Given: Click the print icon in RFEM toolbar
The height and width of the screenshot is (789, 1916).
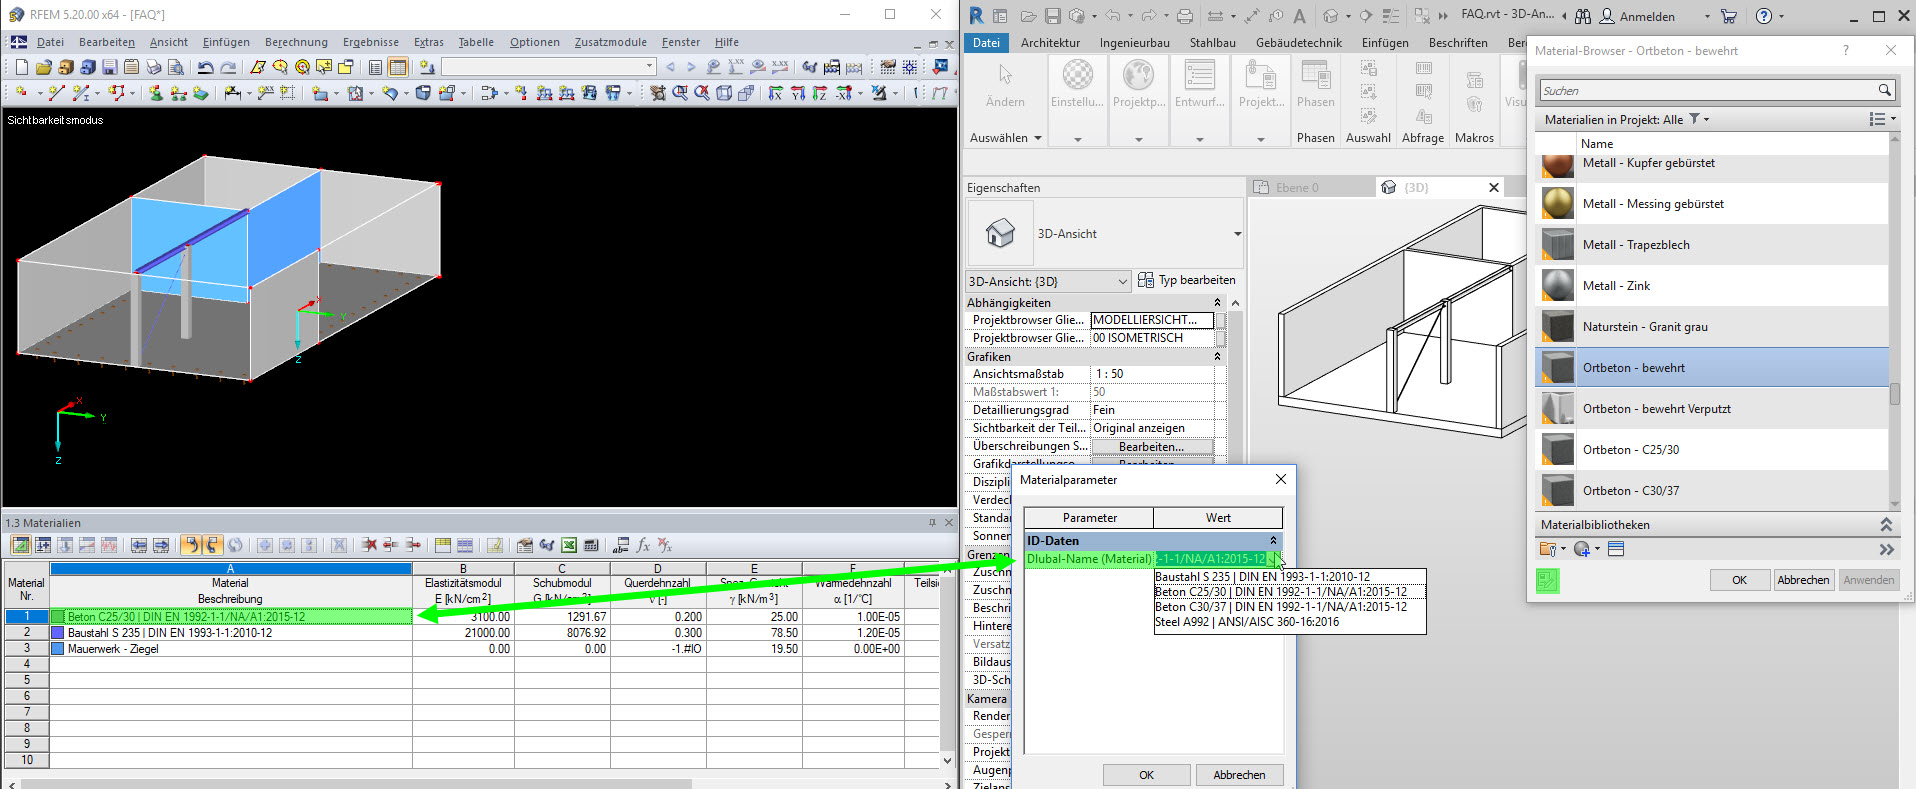Looking at the screenshot, I should pos(154,67).
